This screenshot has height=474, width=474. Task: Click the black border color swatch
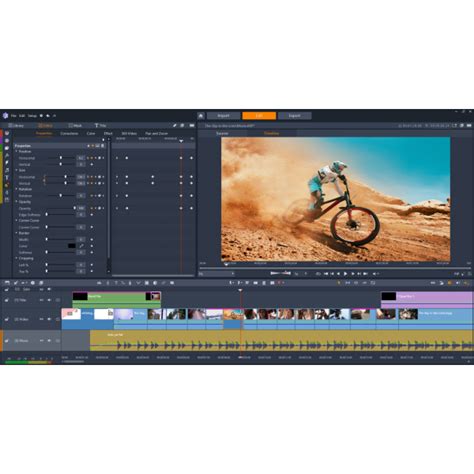[72, 246]
